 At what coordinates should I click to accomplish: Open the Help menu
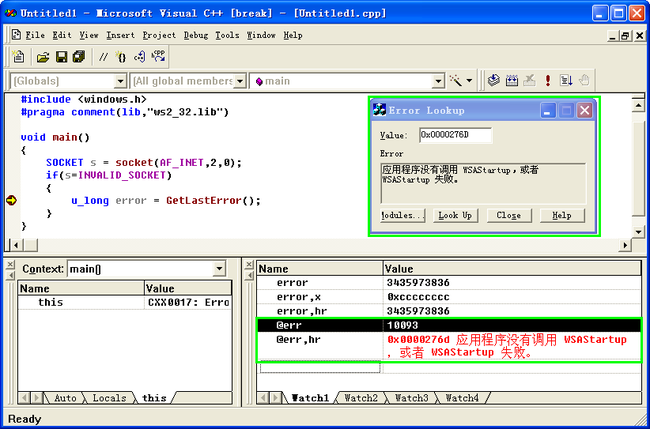pos(293,35)
